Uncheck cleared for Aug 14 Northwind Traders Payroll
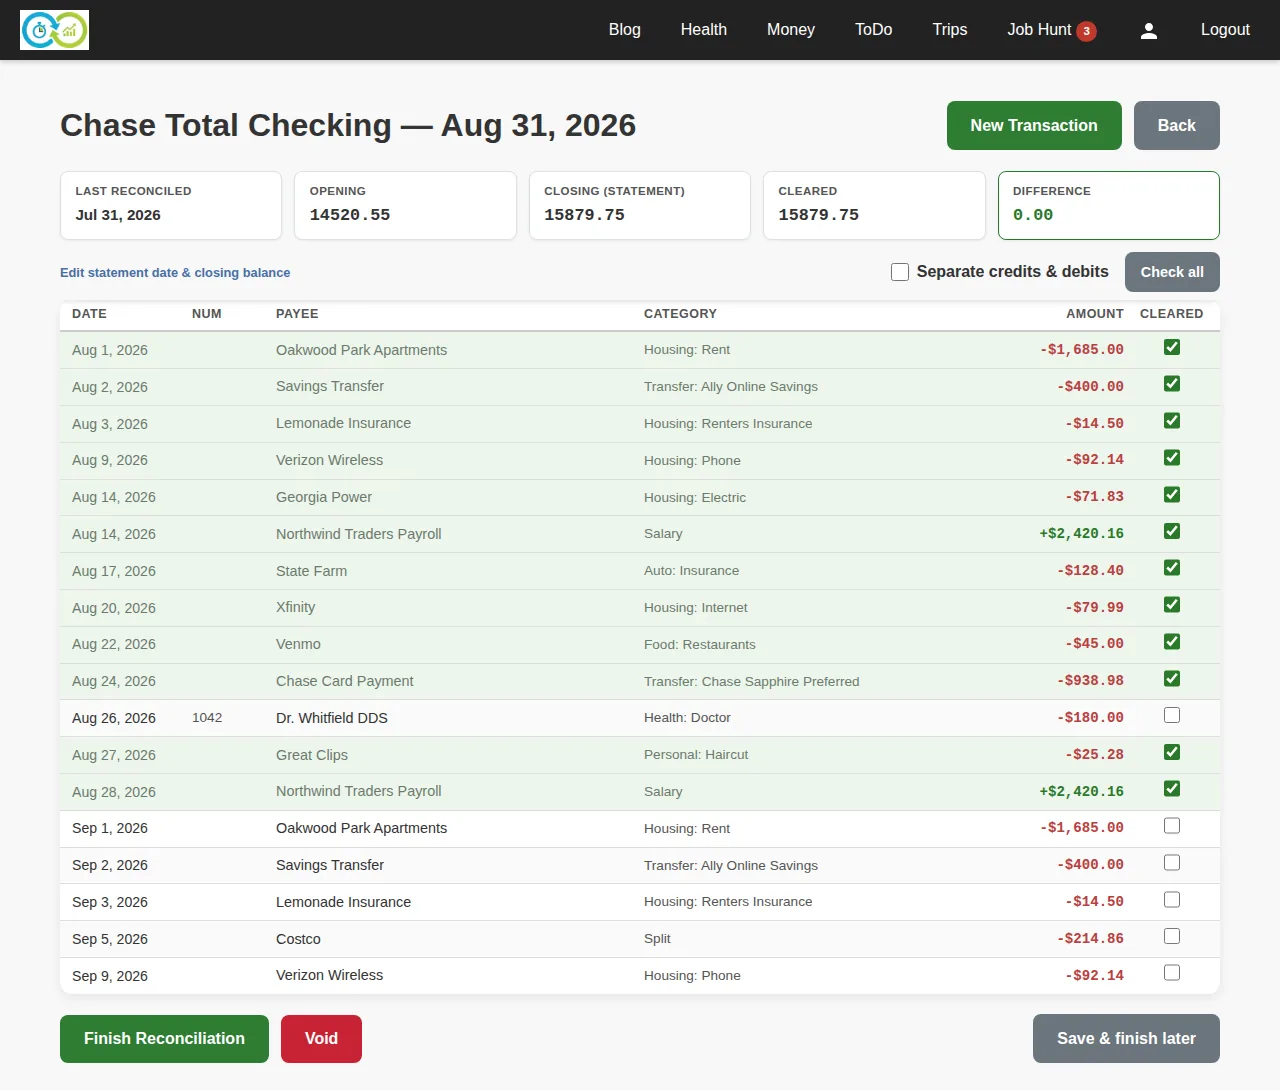This screenshot has height=1090, width=1280. coord(1172,531)
